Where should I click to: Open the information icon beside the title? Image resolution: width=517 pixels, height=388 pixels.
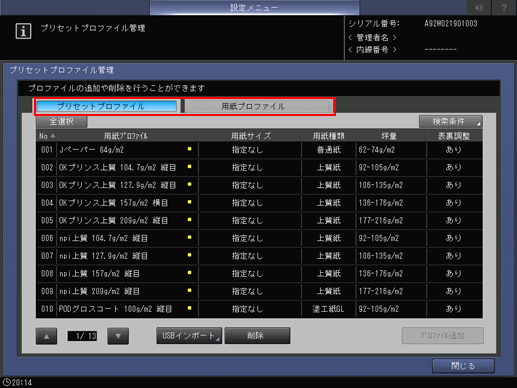23,31
